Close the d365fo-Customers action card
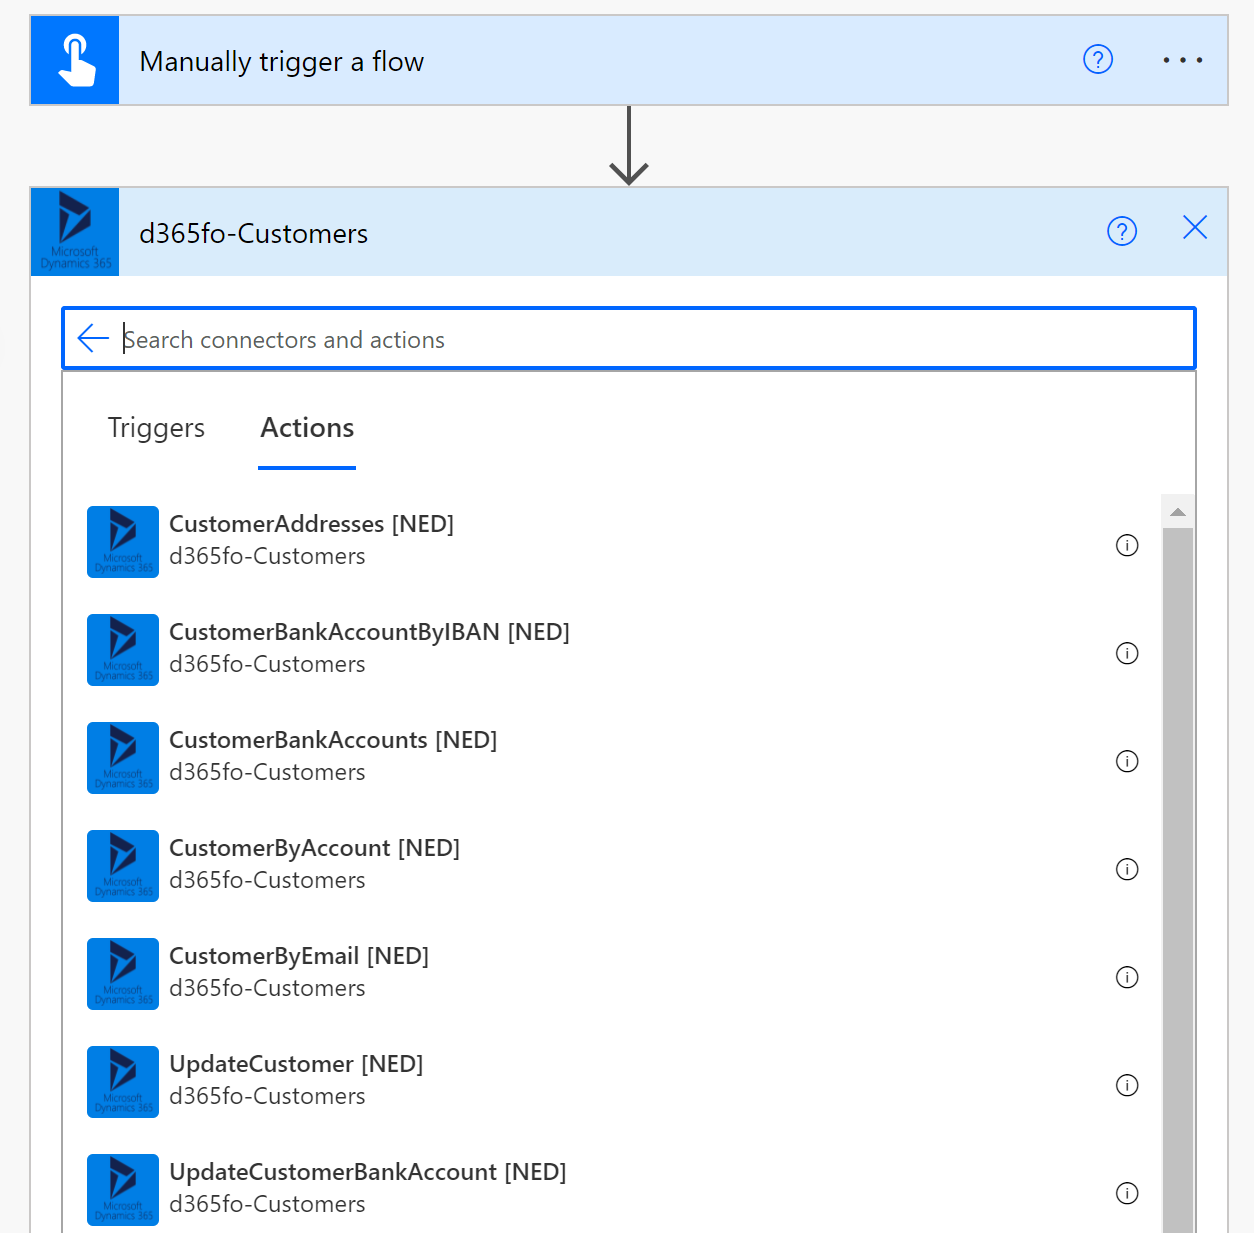Screen dimensions: 1254x1233 click(x=1195, y=228)
